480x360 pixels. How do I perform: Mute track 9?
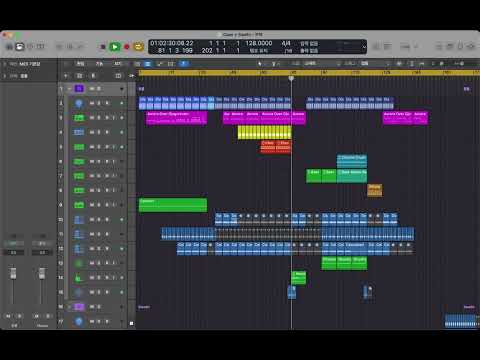[x=92, y=205]
